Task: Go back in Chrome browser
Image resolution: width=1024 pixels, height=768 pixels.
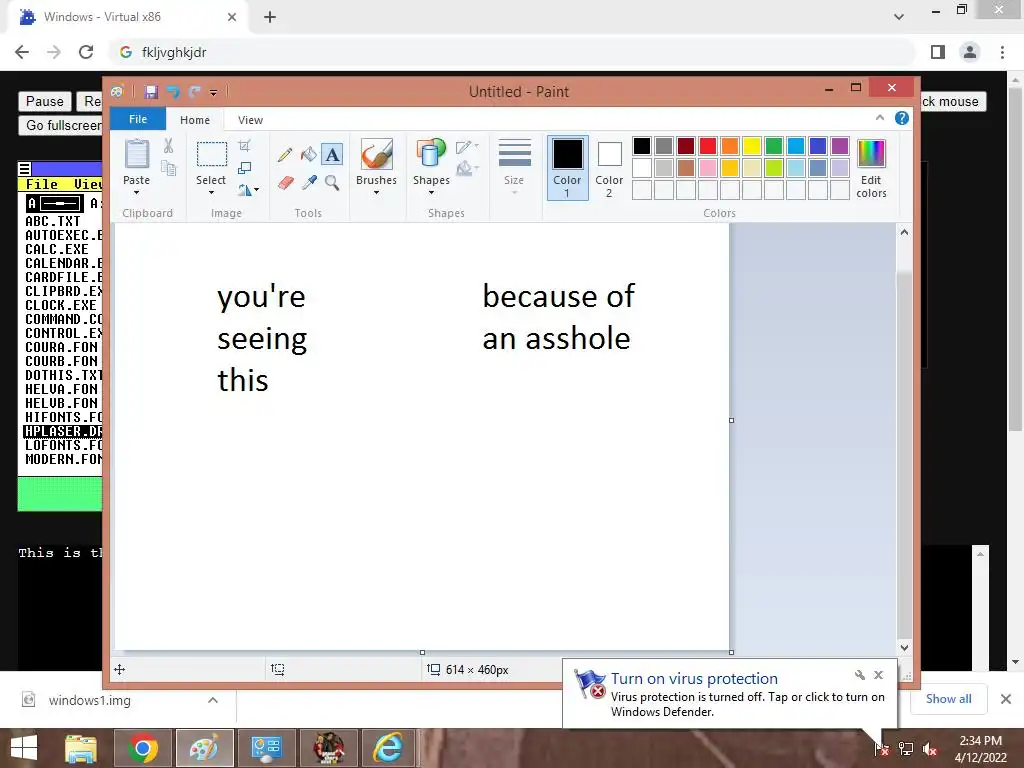Action: point(22,52)
